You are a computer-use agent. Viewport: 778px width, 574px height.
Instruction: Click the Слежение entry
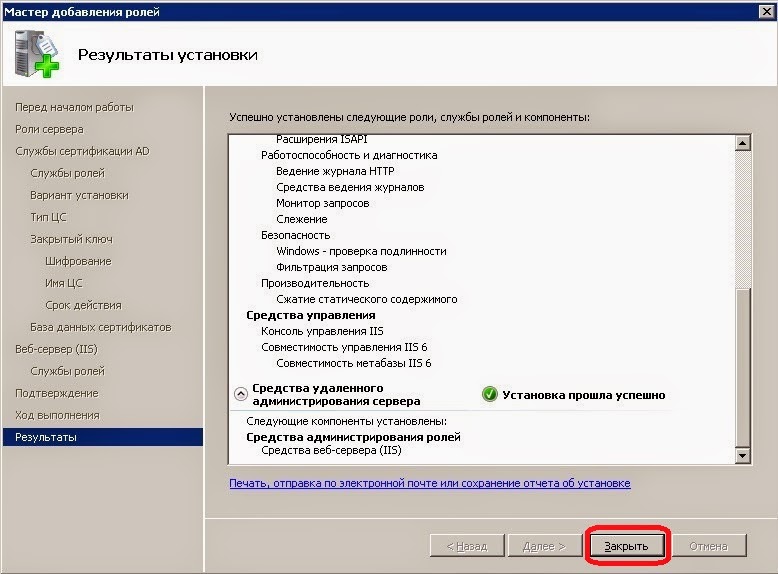click(302, 219)
